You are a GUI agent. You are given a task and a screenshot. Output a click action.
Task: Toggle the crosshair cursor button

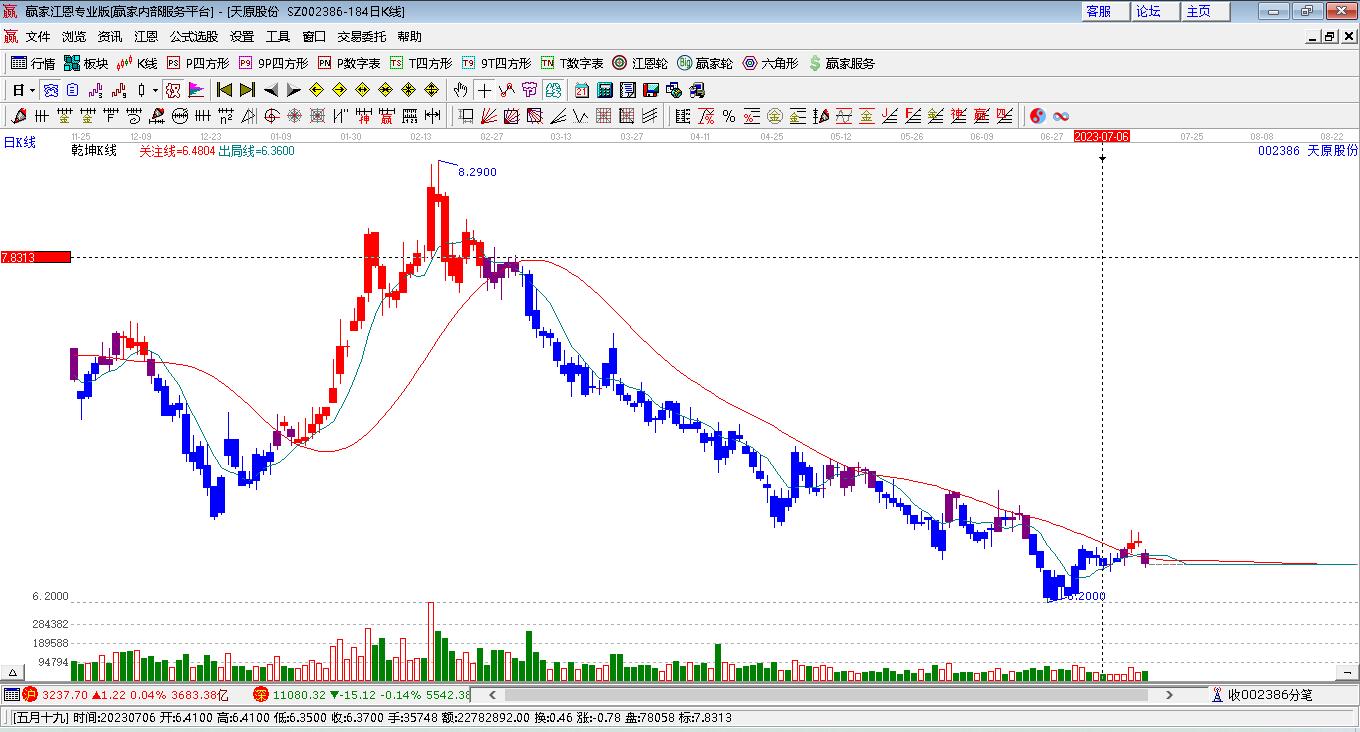pos(484,90)
